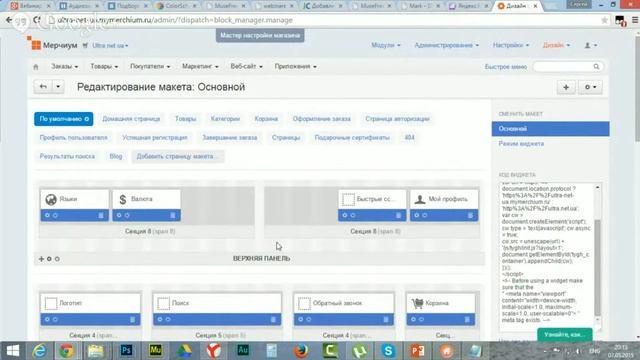This screenshot has width=640, height=360.
Task: Open settings gear of Мой профиль block
Action: [417, 215]
